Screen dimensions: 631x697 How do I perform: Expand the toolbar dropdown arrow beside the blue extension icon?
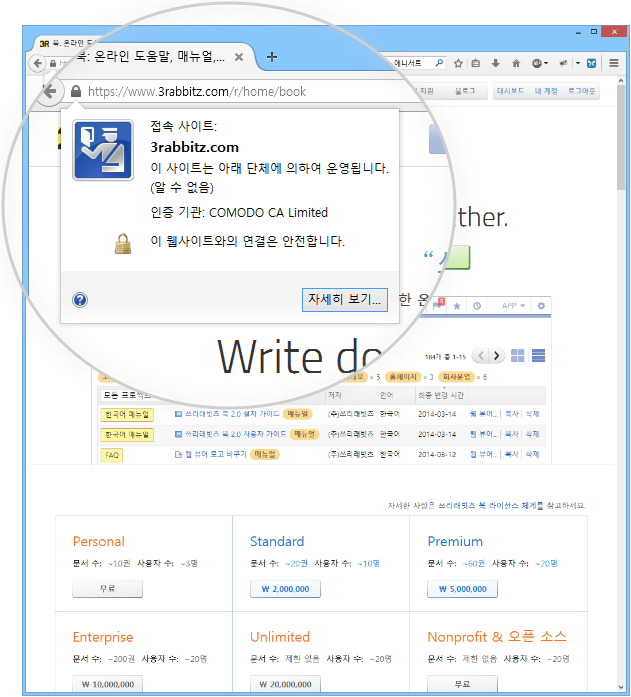point(578,63)
